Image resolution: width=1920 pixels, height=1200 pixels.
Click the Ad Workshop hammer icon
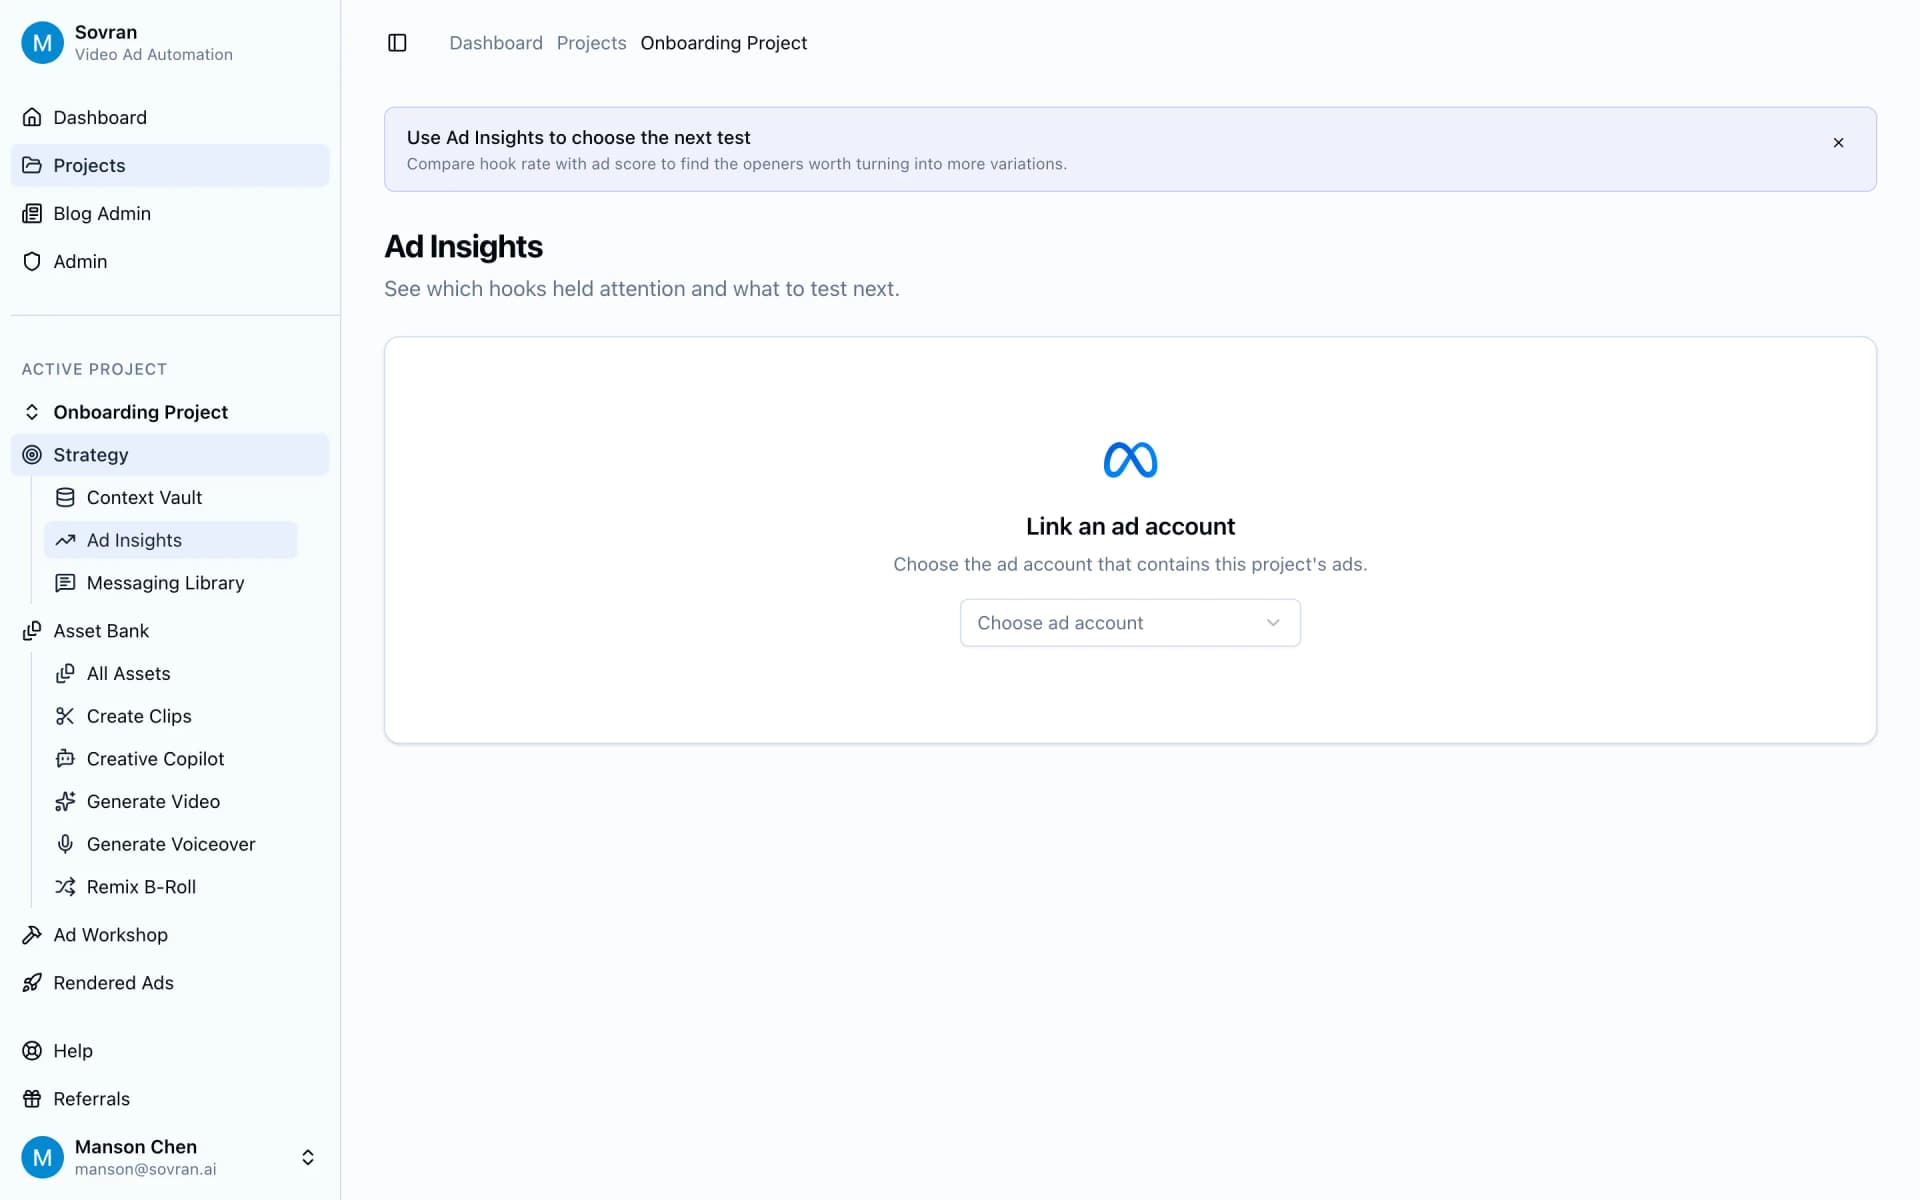click(x=32, y=935)
